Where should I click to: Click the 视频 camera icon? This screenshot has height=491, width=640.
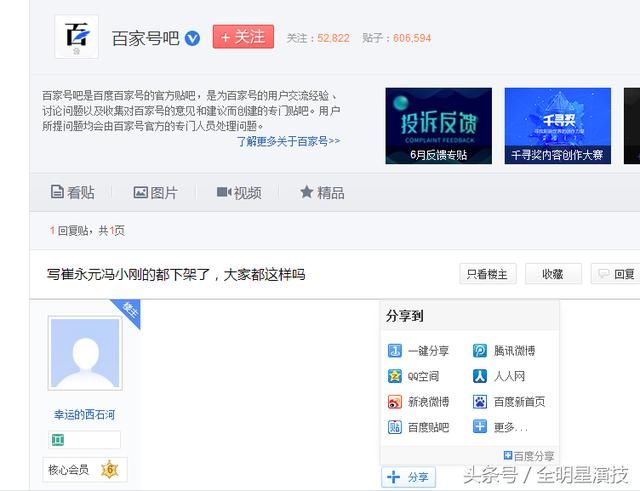pyautogui.click(x=224, y=192)
